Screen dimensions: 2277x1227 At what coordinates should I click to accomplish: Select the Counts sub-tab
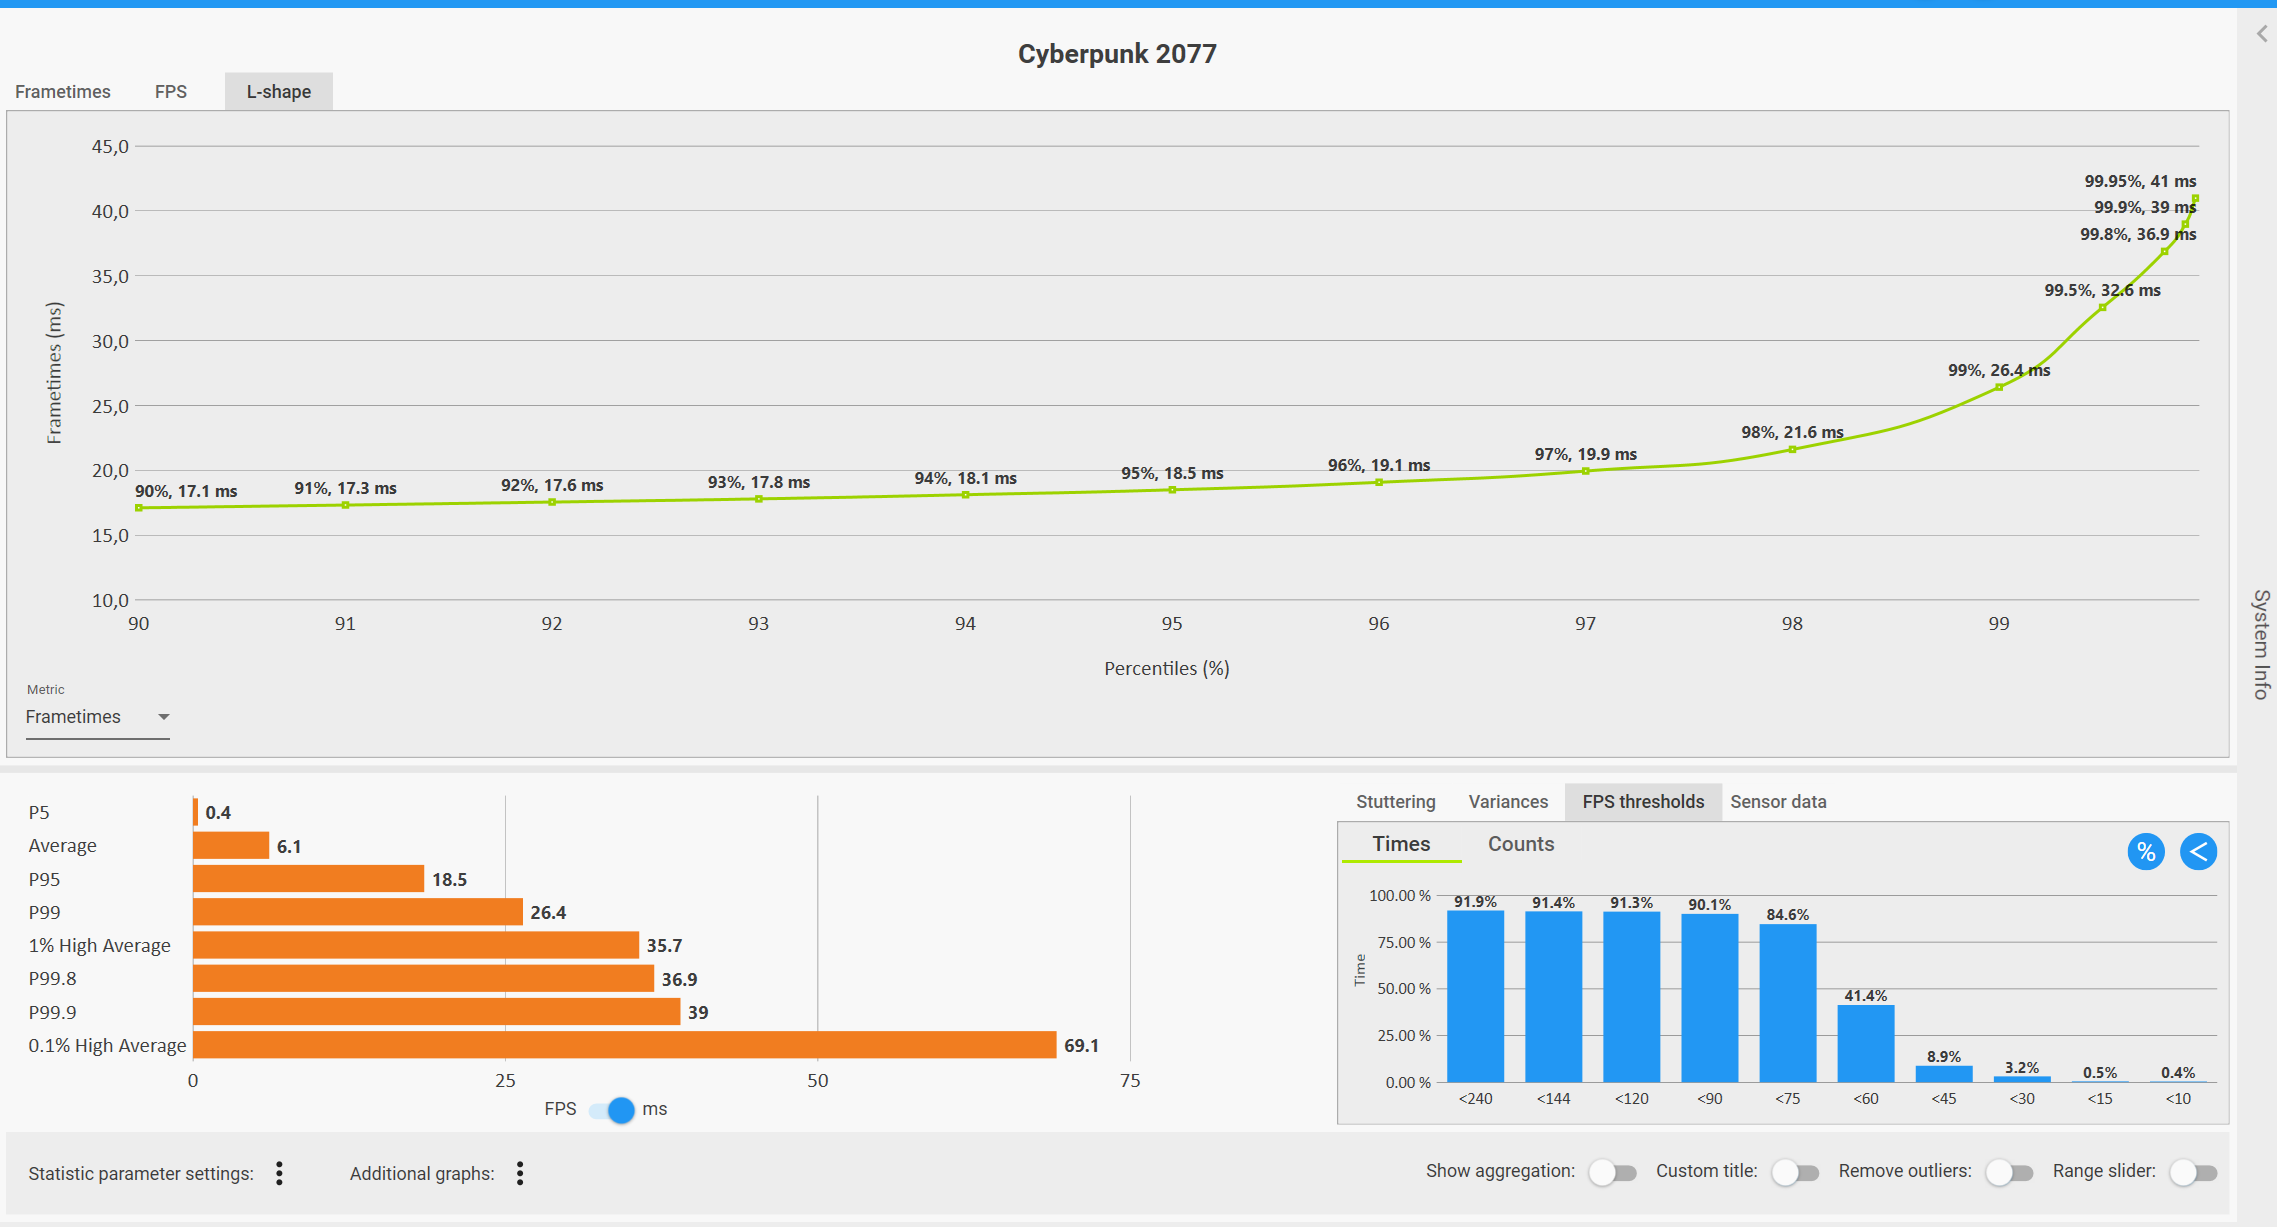coord(1520,844)
